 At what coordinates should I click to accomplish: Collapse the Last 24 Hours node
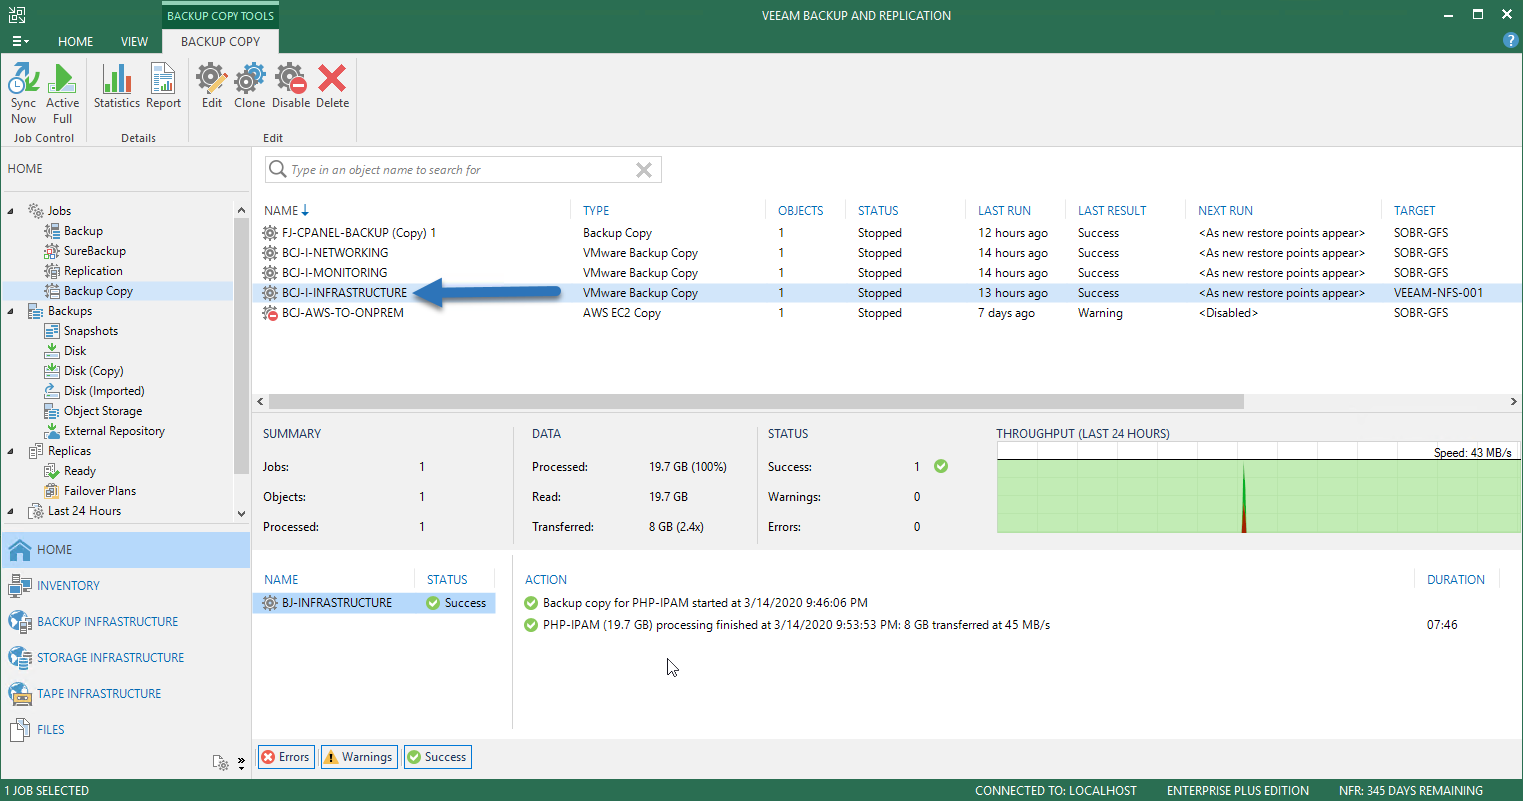click(x=13, y=511)
